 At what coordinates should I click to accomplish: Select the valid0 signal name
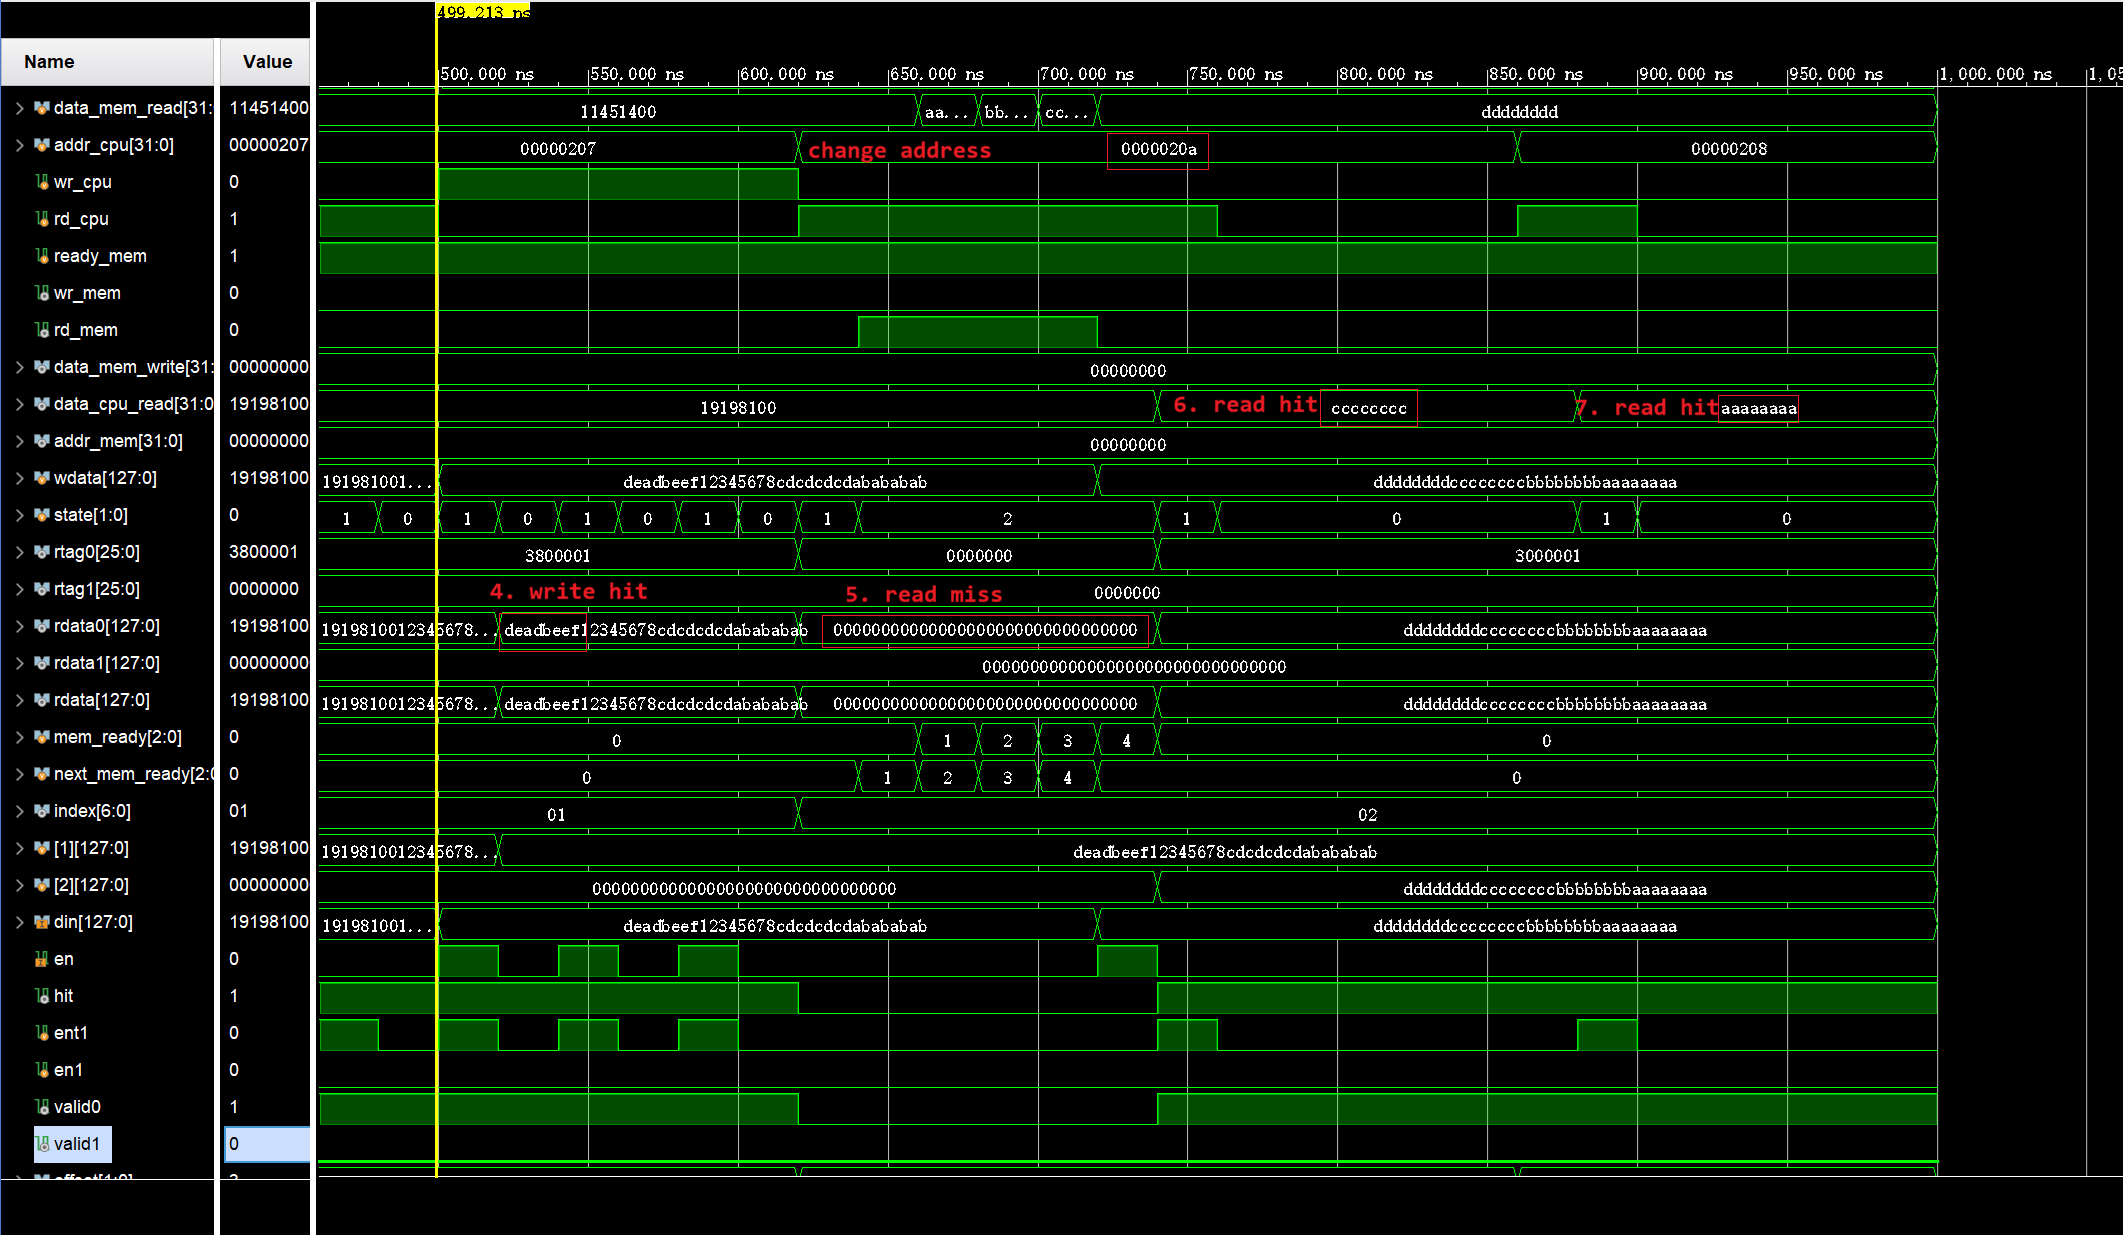pos(77,1107)
